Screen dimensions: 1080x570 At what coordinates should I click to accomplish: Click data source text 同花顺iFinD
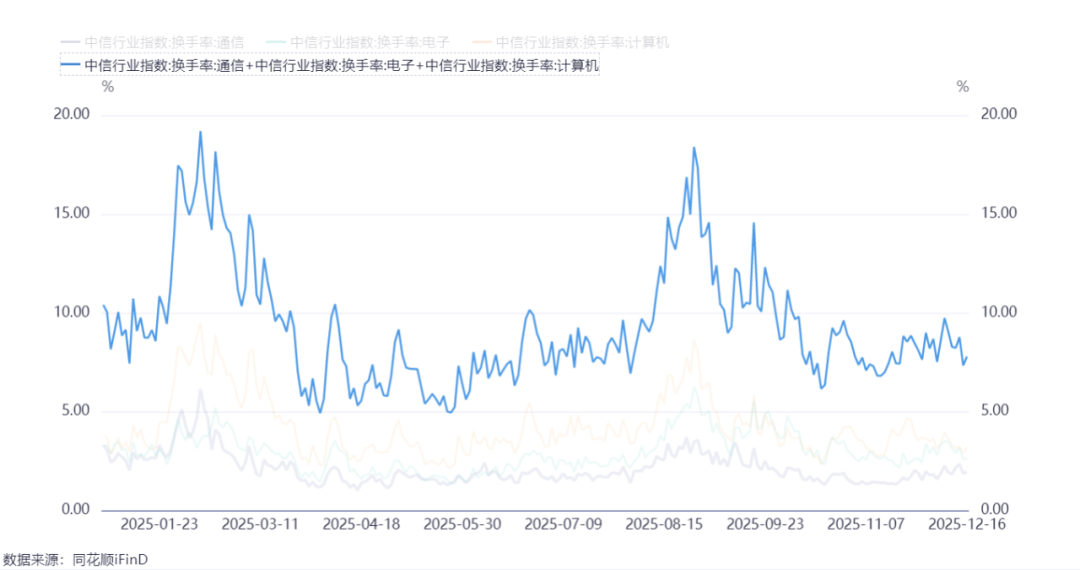point(110,560)
